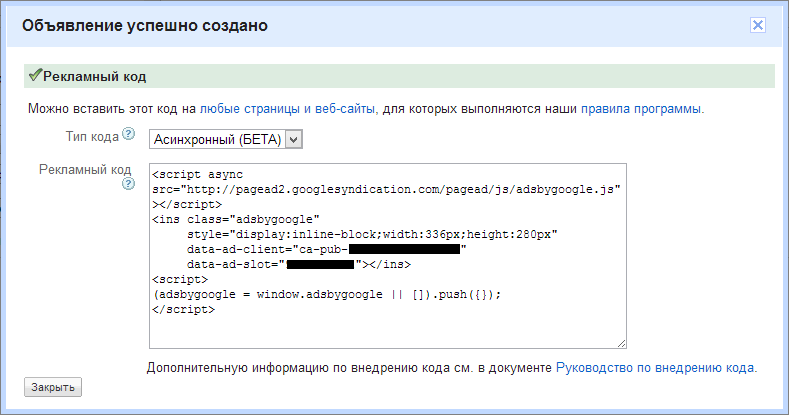Open help icon next to Тип кода
This screenshot has width=789, height=415.
[x=128, y=134]
